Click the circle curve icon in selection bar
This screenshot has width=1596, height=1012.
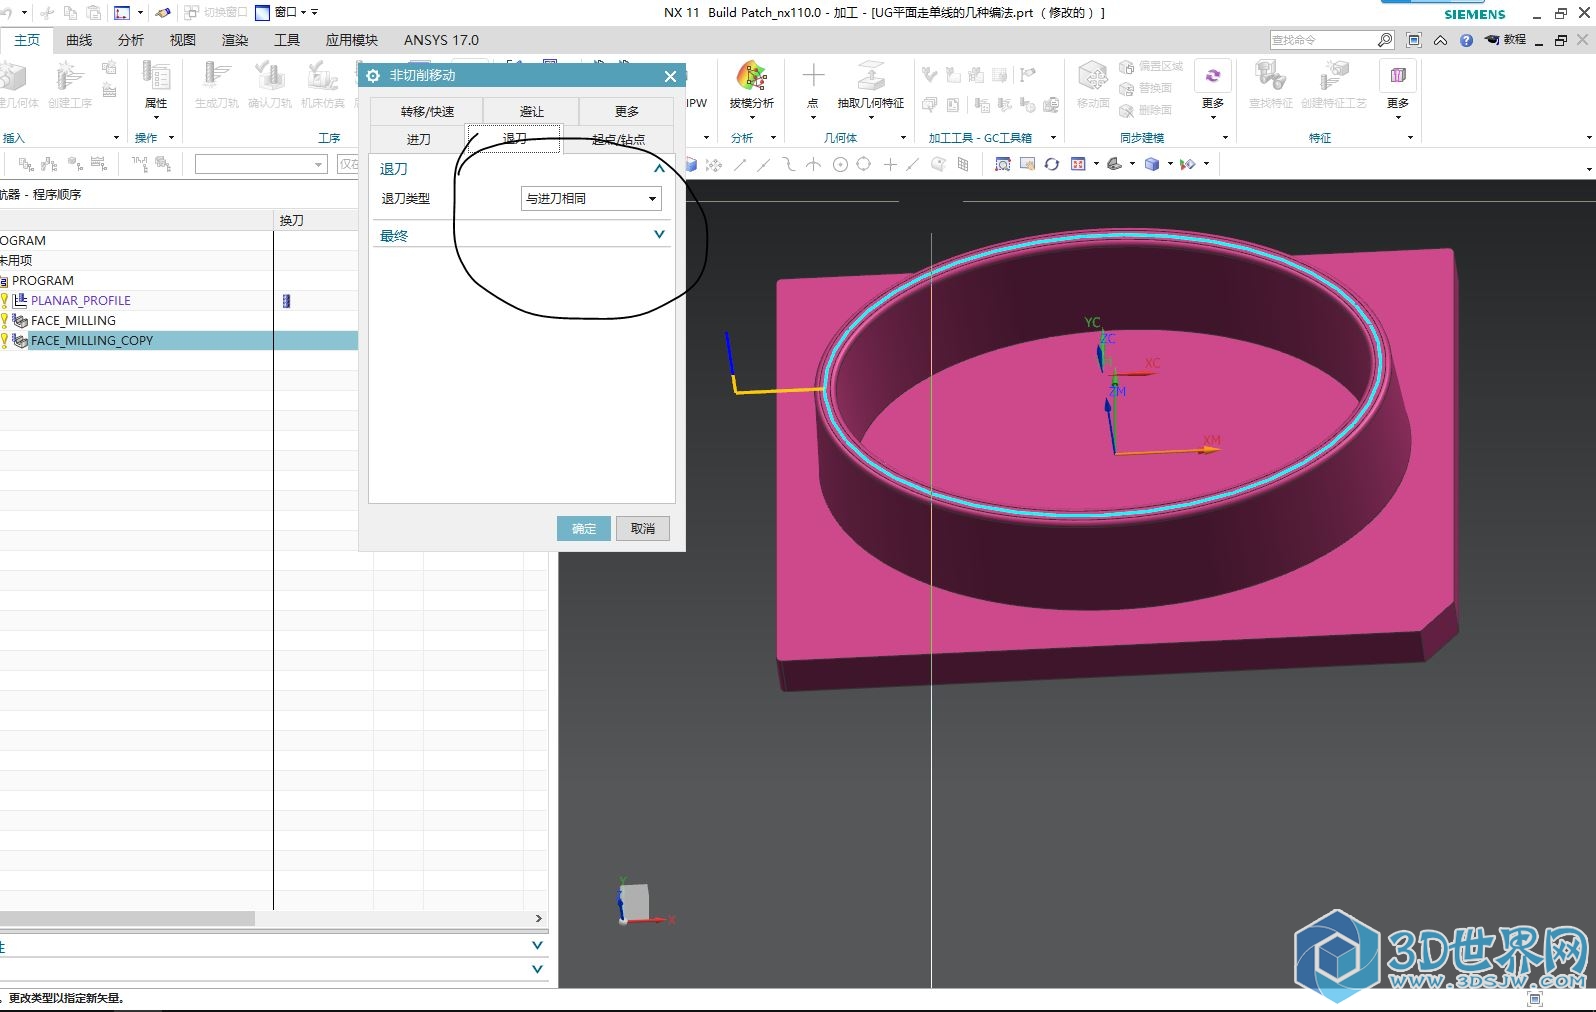[x=840, y=165]
